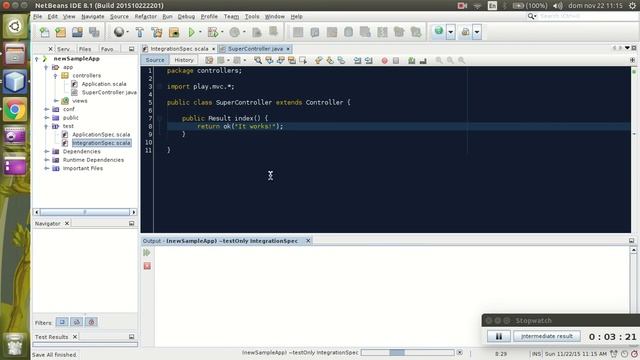Toggle the first Navigator filter button
The width and height of the screenshot is (640, 360).
click(62, 322)
